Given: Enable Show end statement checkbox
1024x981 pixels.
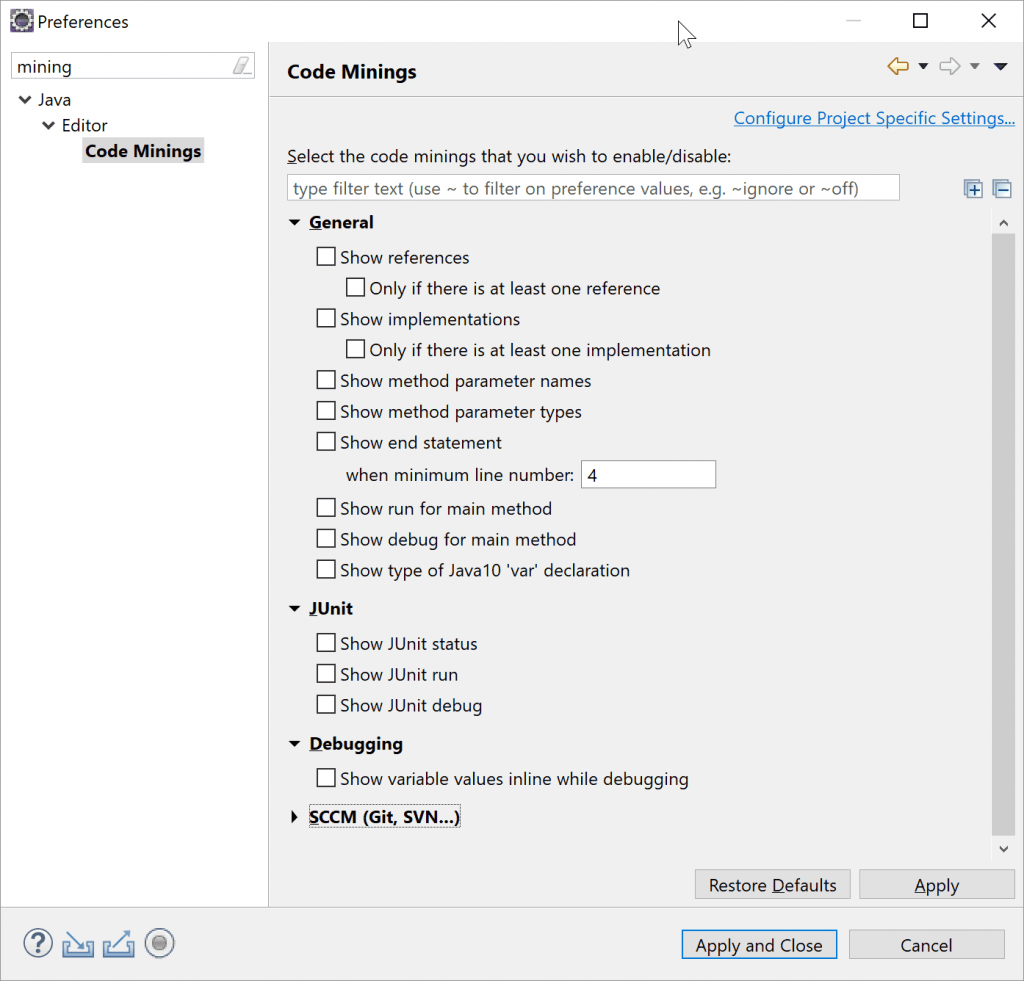Looking at the screenshot, I should 326,442.
